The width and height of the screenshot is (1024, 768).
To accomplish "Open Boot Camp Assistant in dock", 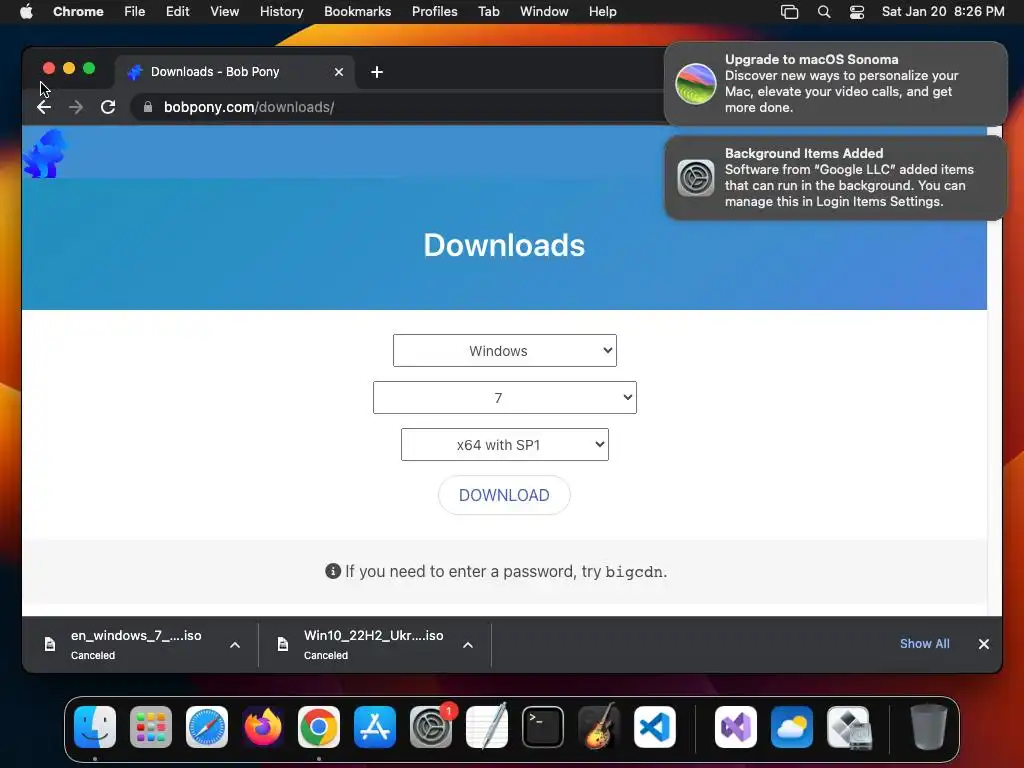I will (848, 727).
